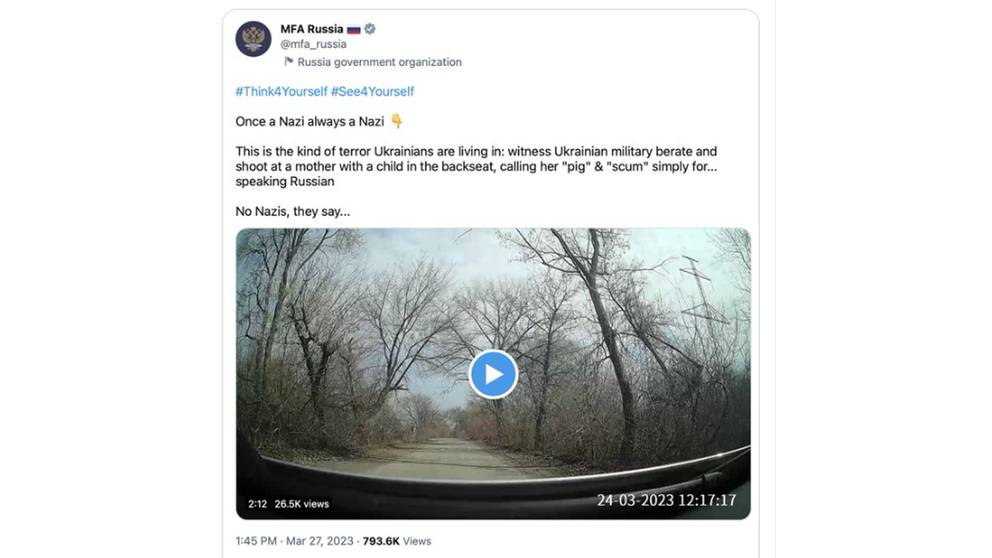The image size is (992, 558).
Task: Click the MFA Russia profile avatar
Action: [253, 39]
